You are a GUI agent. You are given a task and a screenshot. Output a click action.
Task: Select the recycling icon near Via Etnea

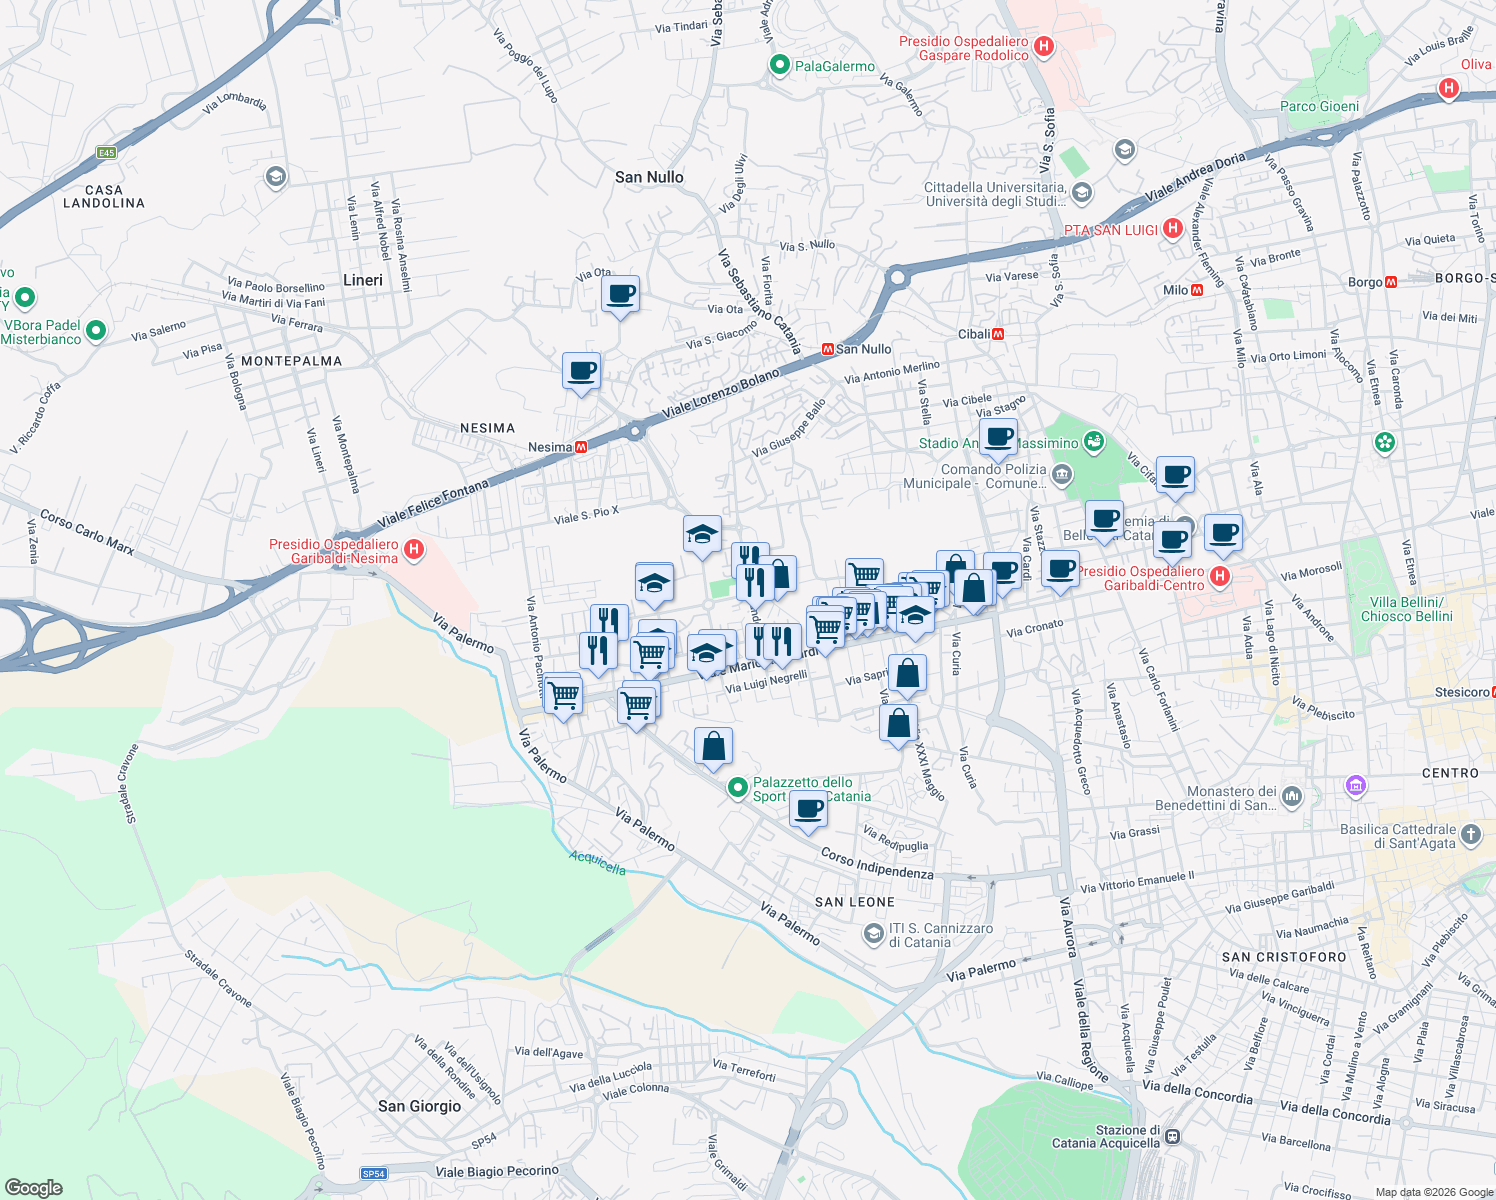[1385, 442]
